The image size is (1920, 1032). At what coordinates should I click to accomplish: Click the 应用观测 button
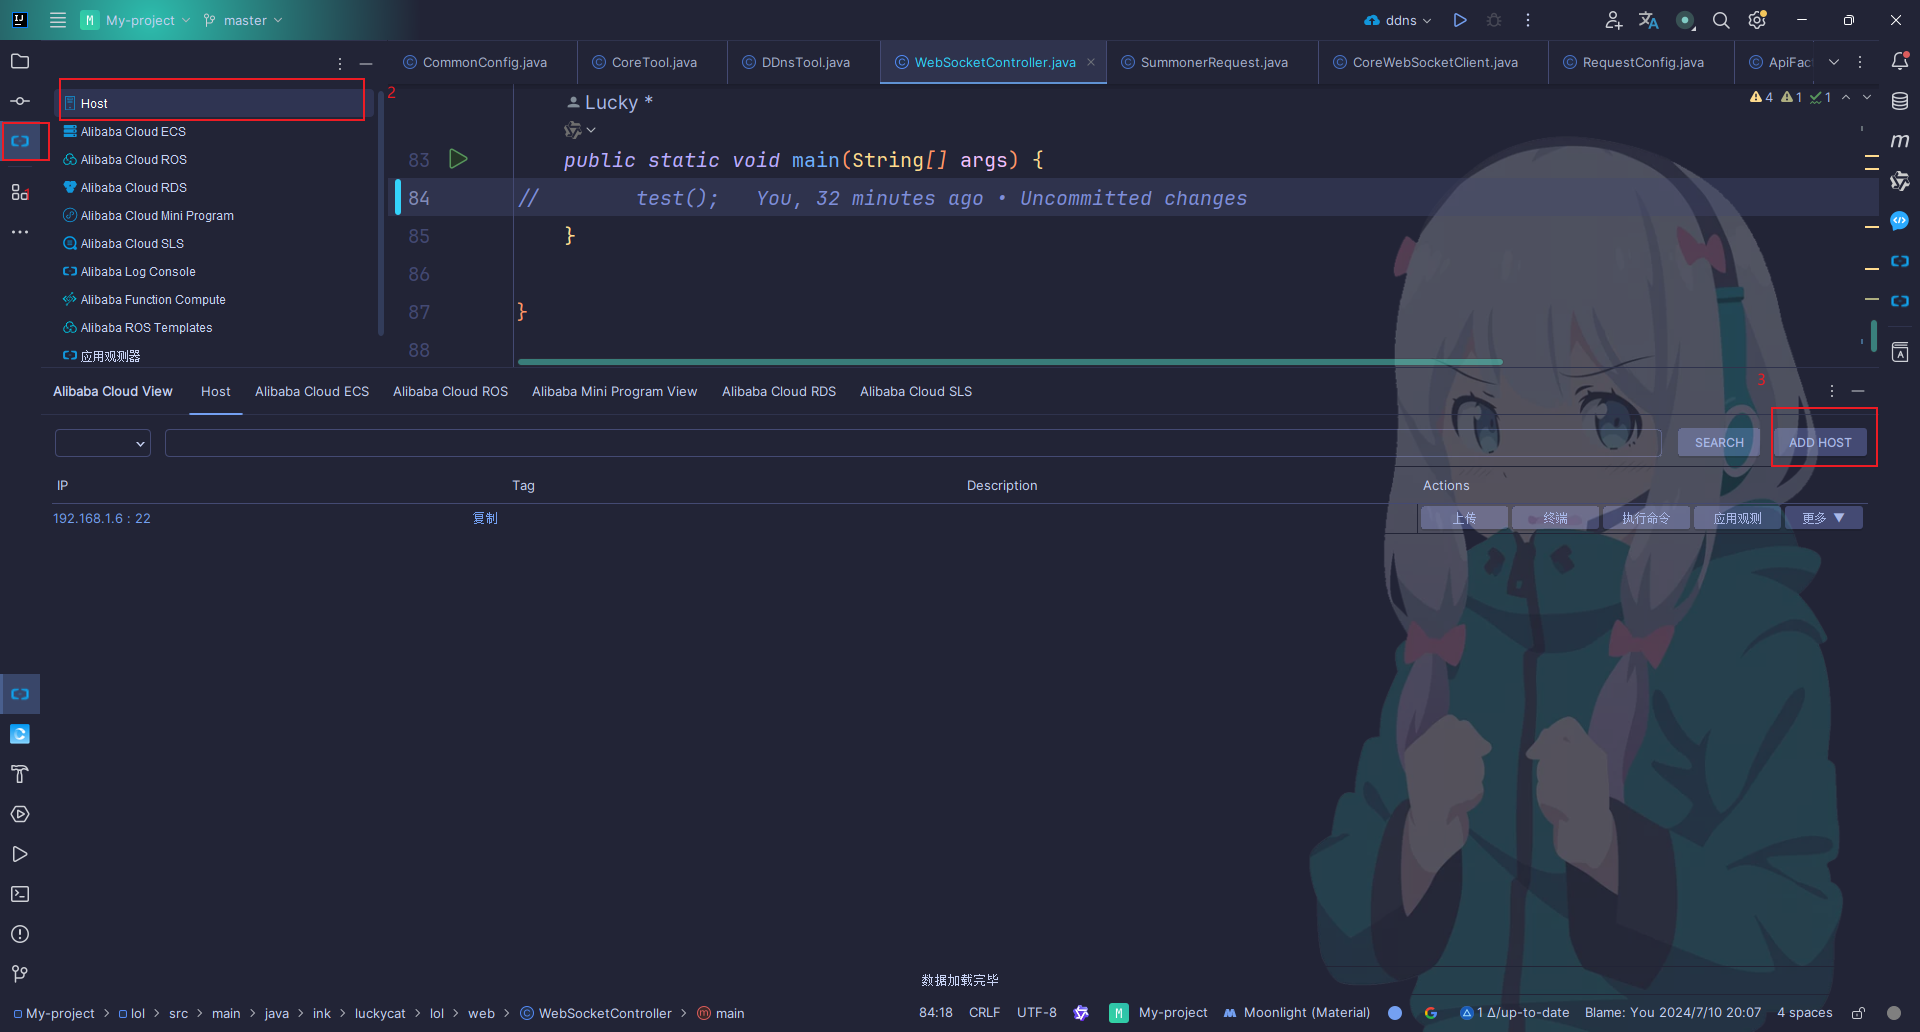click(1737, 518)
